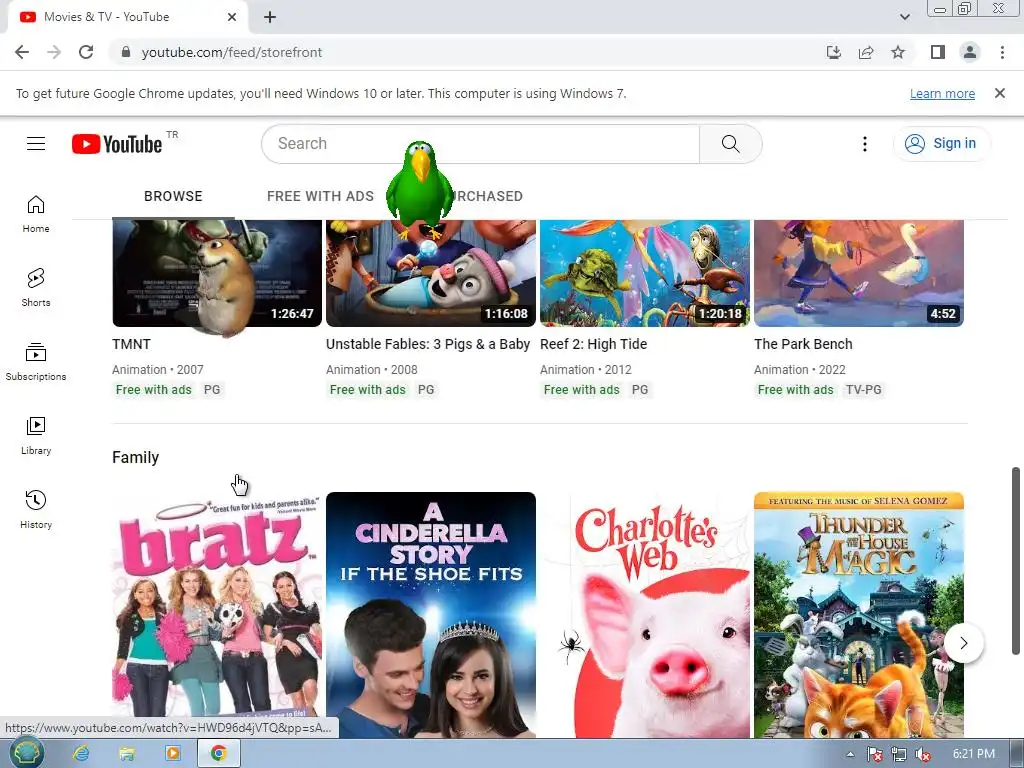The width and height of the screenshot is (1024, 768).
Task: Click the Chrome taskbar button
Action: (219, 754)
